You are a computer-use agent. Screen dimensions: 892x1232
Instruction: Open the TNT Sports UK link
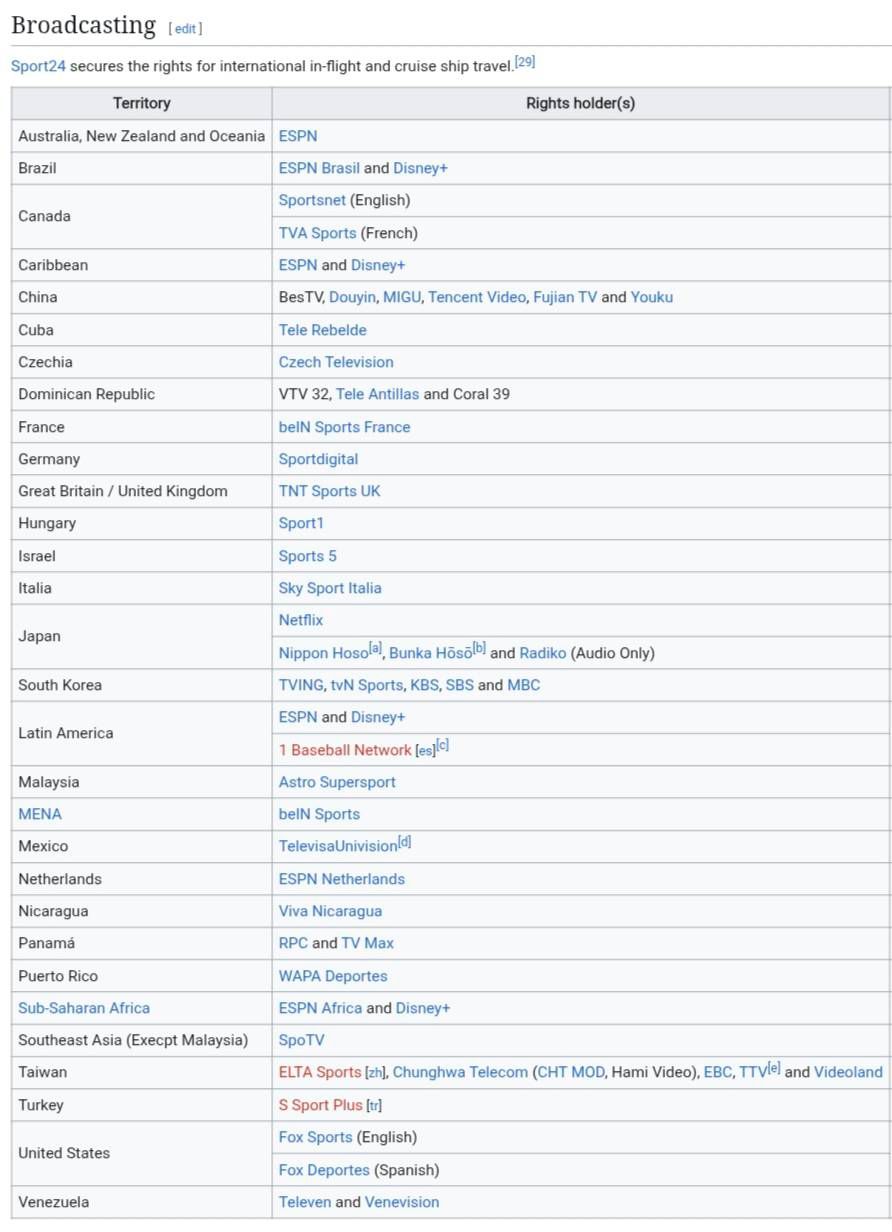(x=329, y=491)
